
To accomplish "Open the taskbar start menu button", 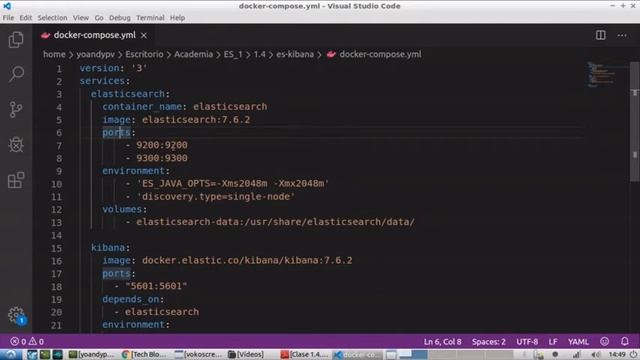I will click(x=11, y=354).
